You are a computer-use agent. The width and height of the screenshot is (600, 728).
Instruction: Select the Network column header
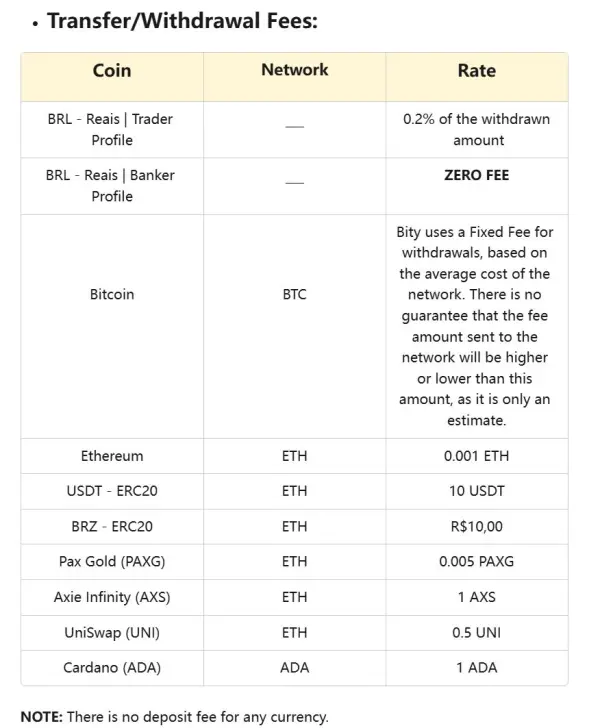point(294,70)
